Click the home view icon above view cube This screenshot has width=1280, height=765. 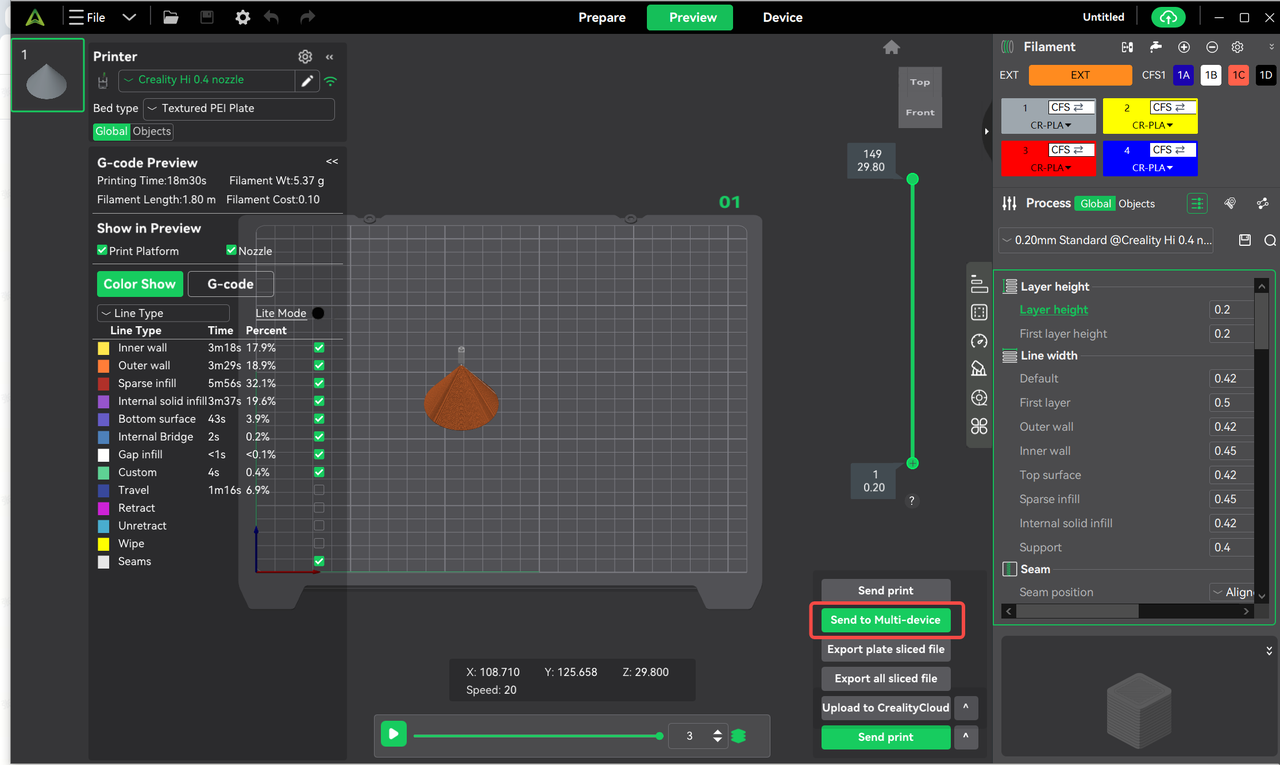coord(892,47)
